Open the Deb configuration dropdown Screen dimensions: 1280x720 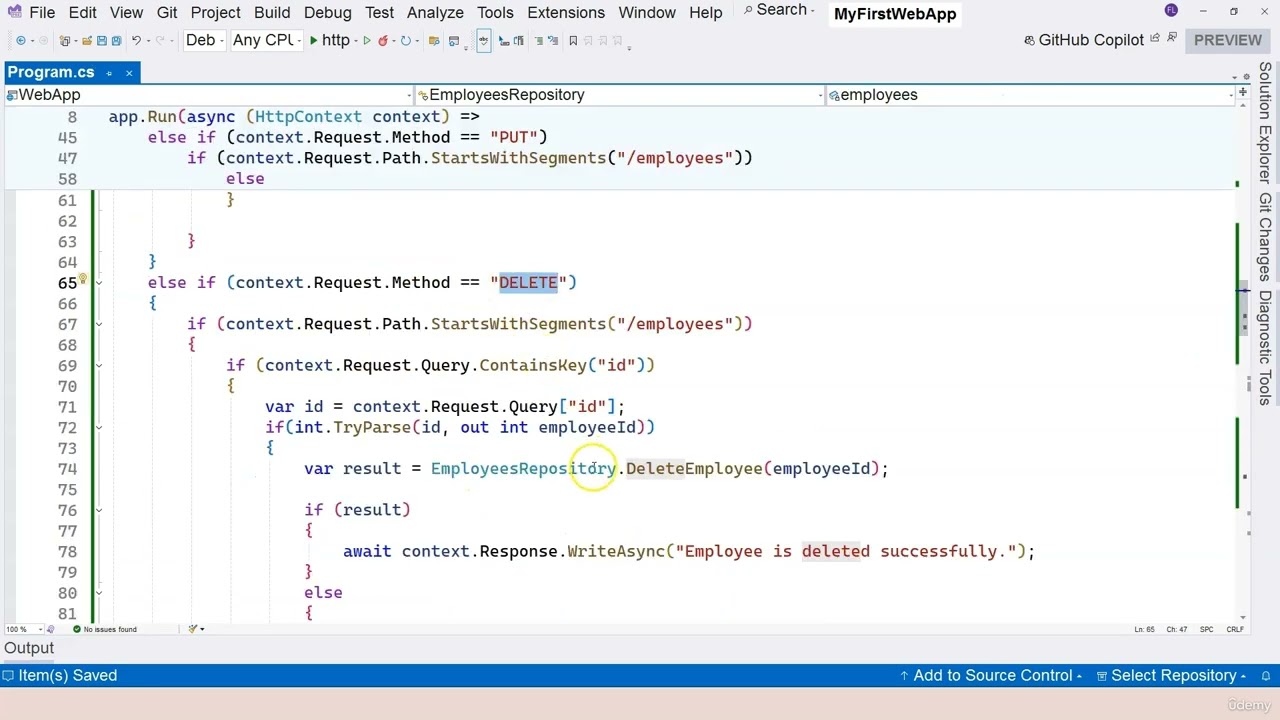(x=206, y=40)
